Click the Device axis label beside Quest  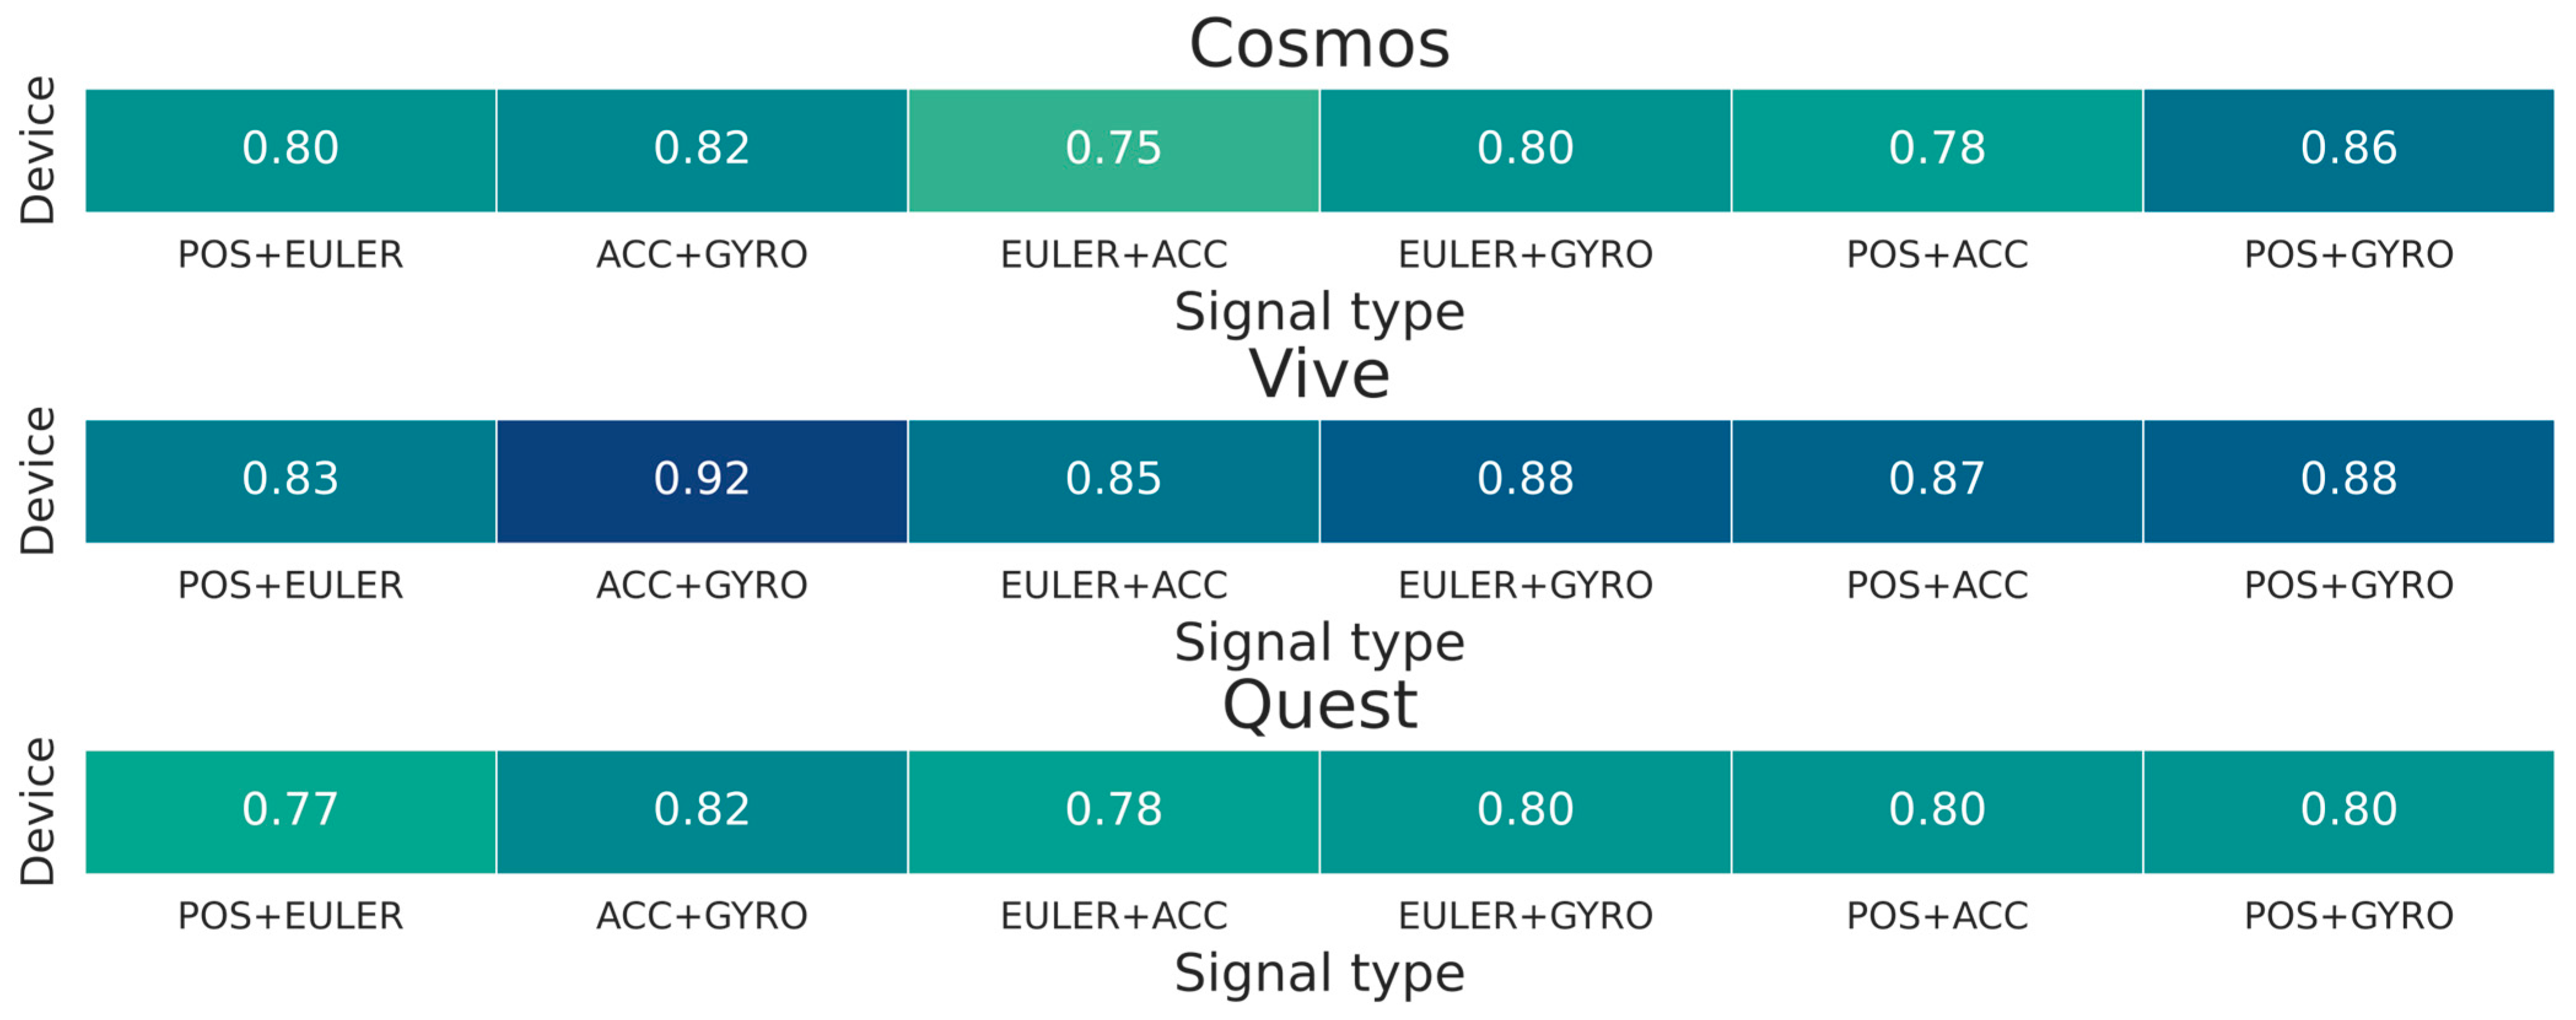coord(38,811)
